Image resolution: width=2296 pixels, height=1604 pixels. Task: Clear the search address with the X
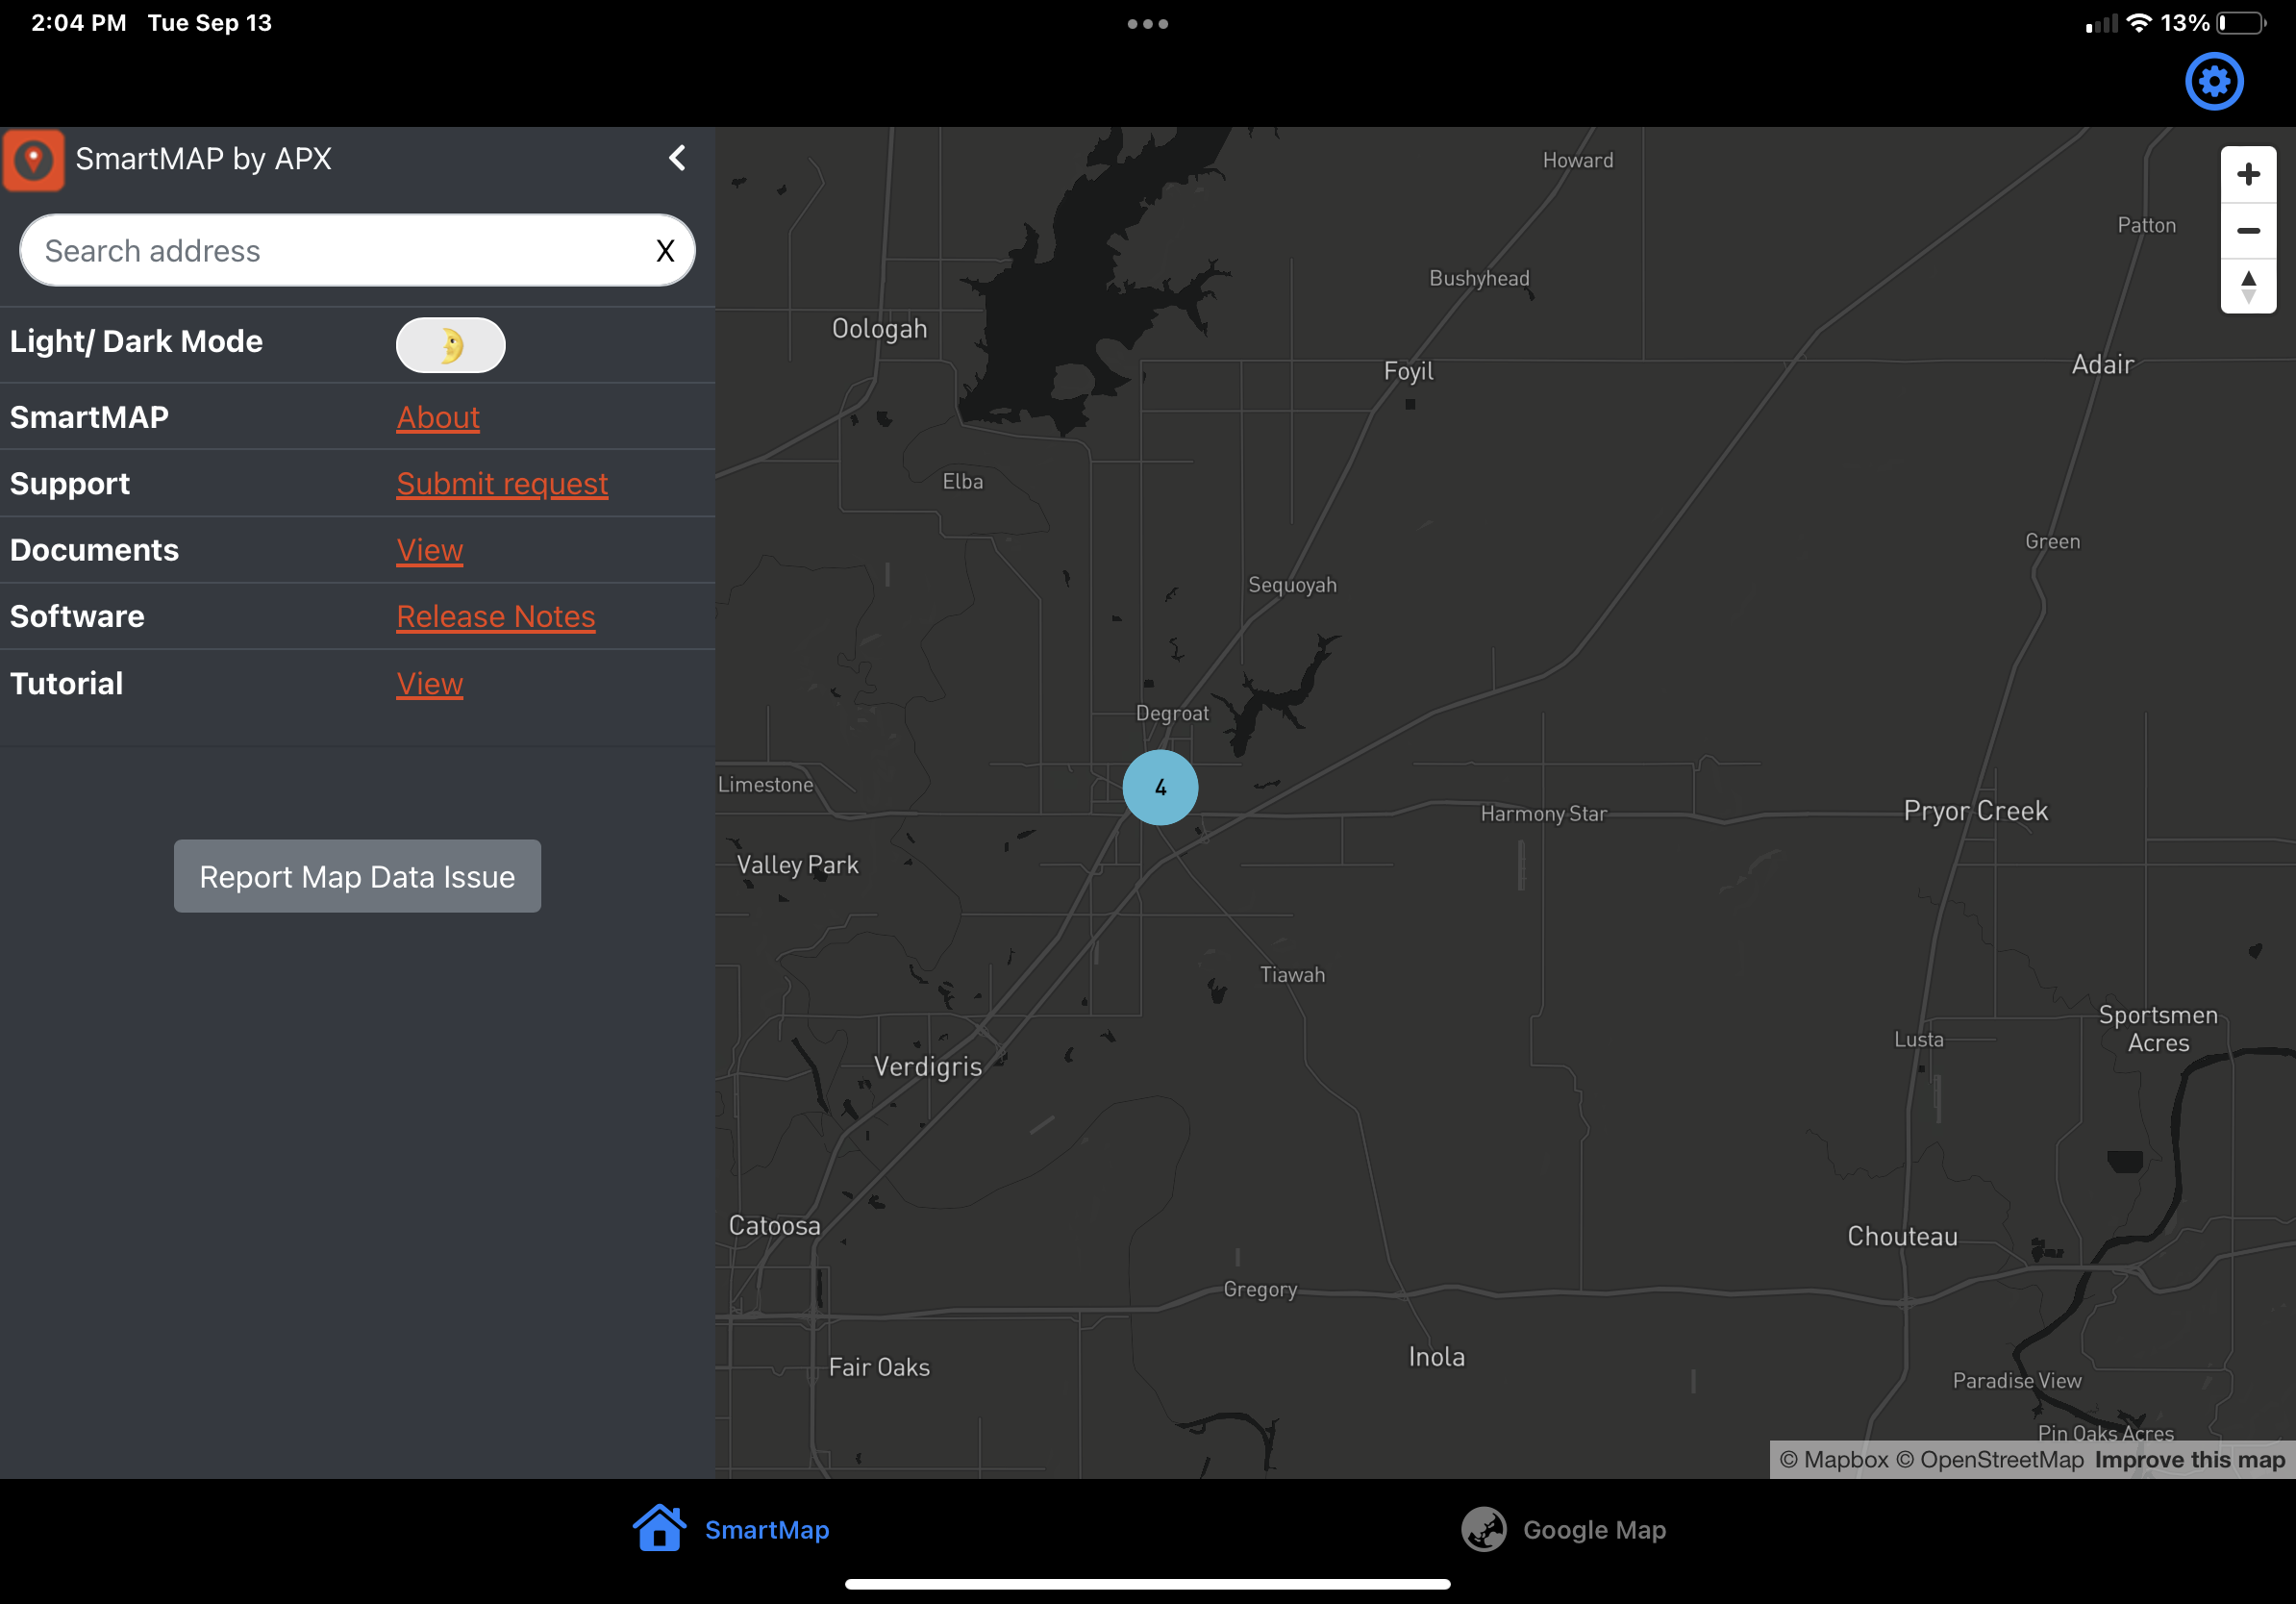click(x=665, y=251)
